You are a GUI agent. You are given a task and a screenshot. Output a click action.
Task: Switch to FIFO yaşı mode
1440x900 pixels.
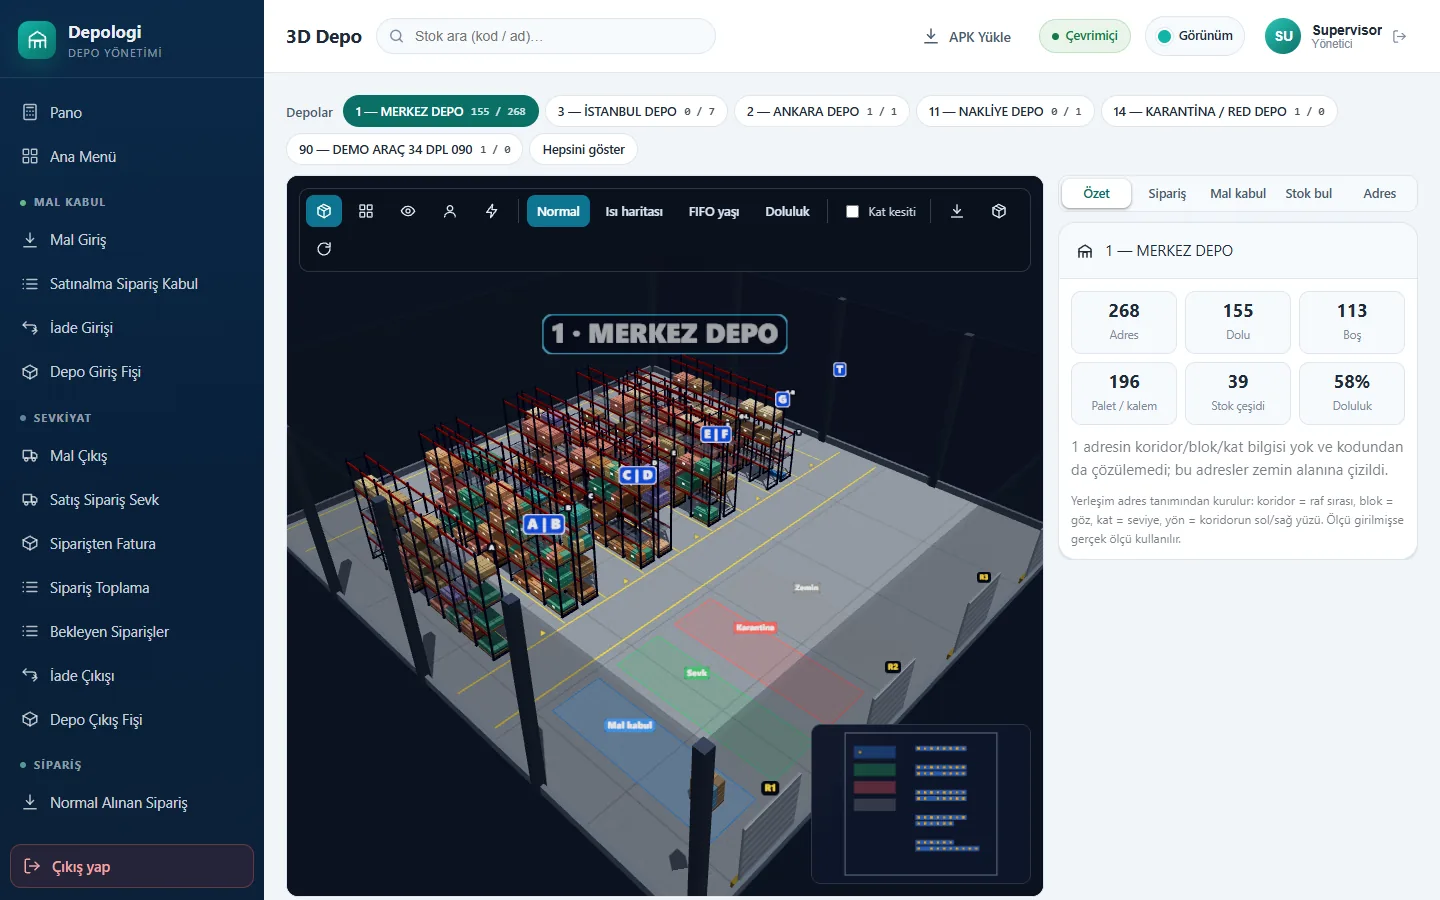[x=714, y=211]
